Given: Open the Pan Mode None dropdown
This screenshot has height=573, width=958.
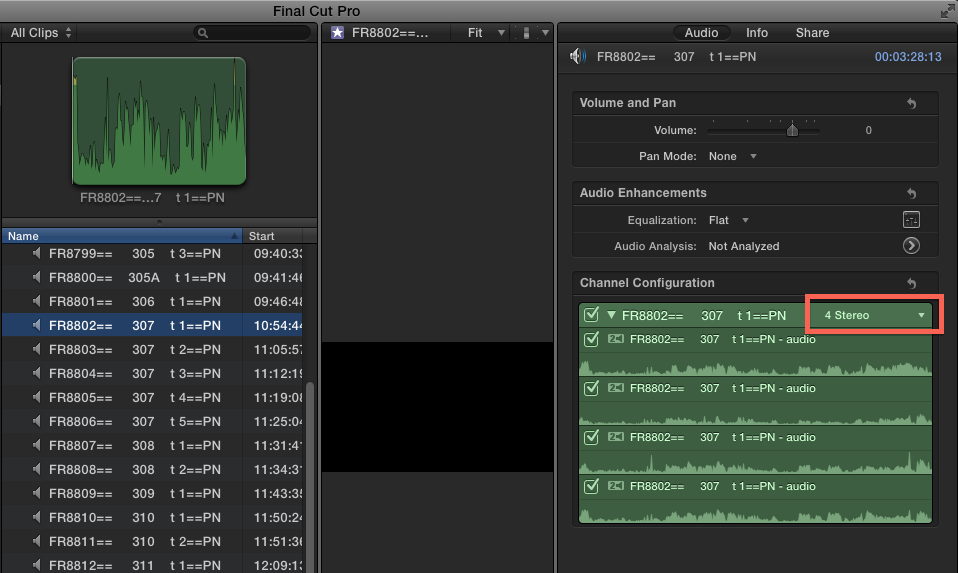Looking at the screenshot, I should click(x=733, y=156).
